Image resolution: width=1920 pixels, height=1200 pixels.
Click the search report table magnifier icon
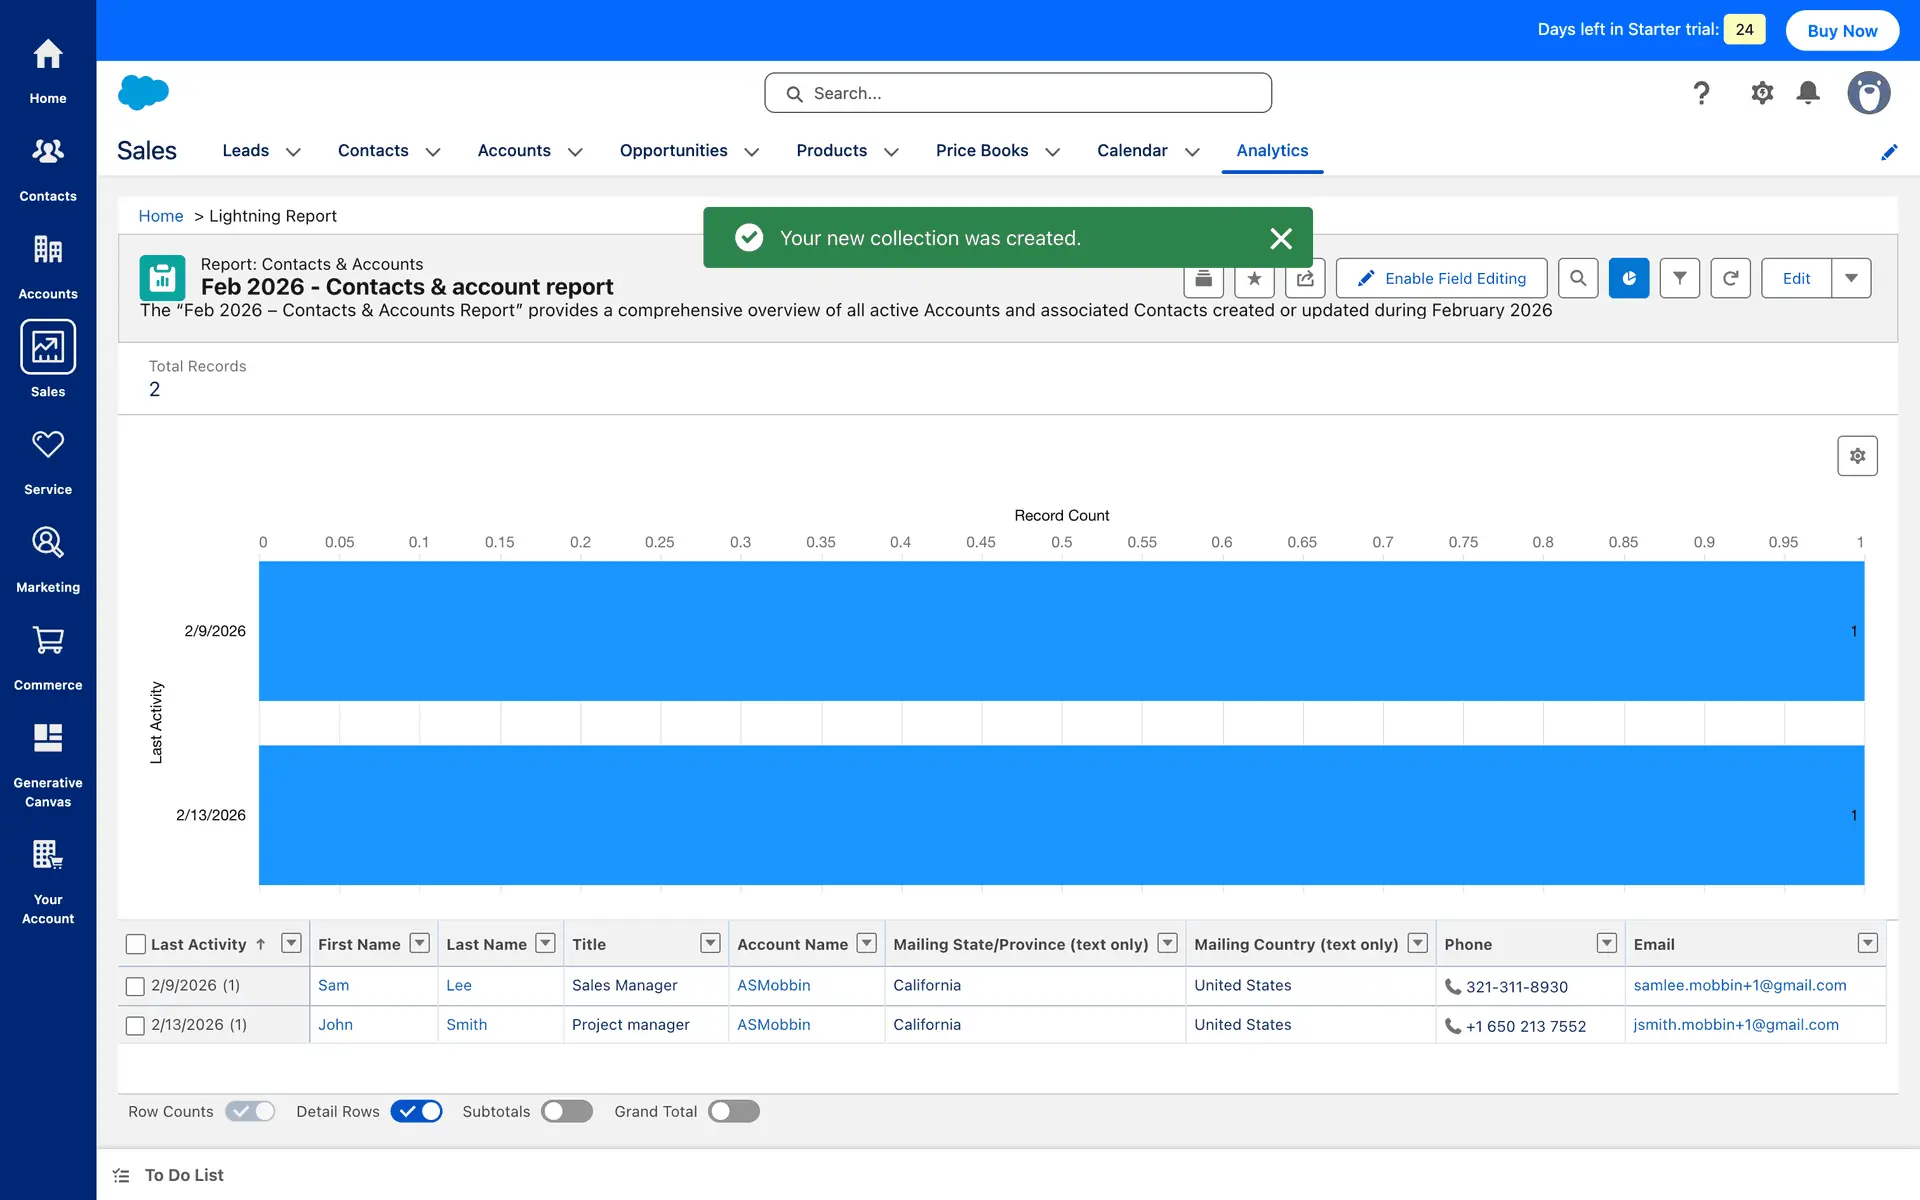click(1578, 278)
